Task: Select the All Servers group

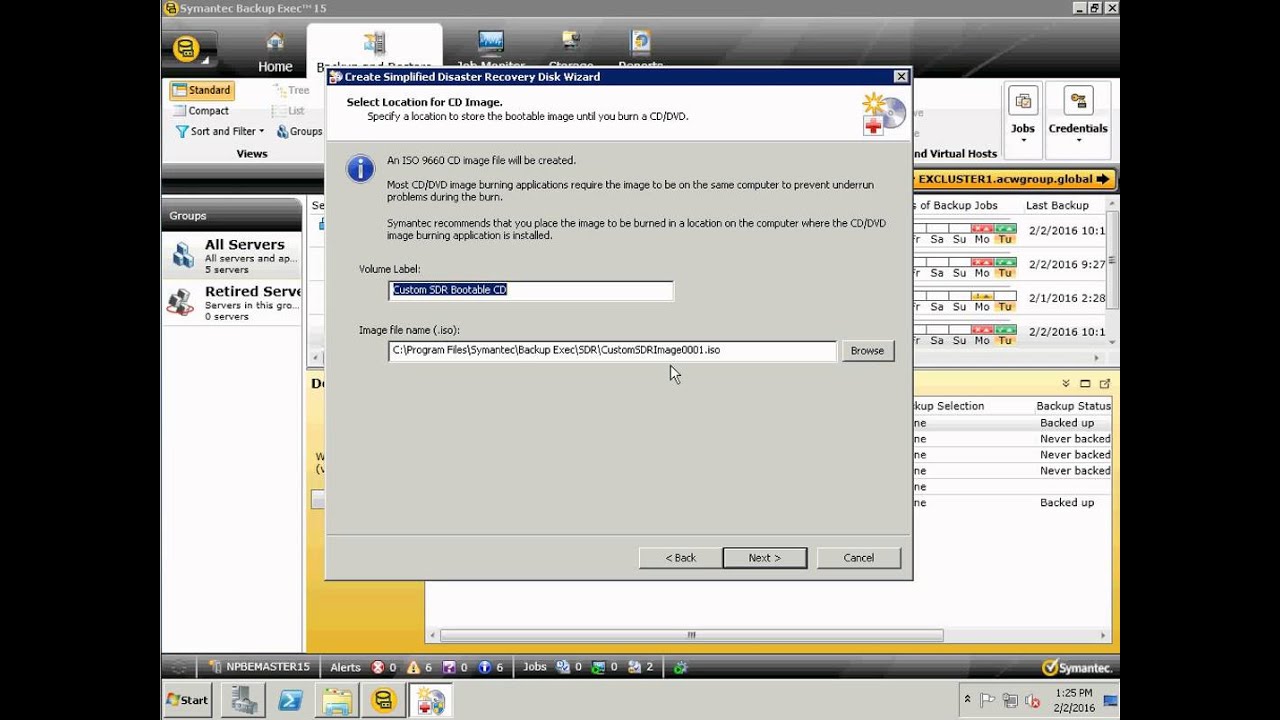Action: (232, 256)
